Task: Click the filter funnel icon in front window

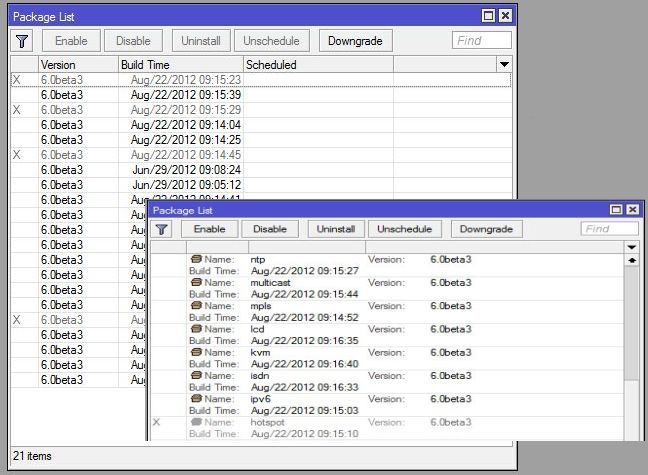Action: pos(162,229)
